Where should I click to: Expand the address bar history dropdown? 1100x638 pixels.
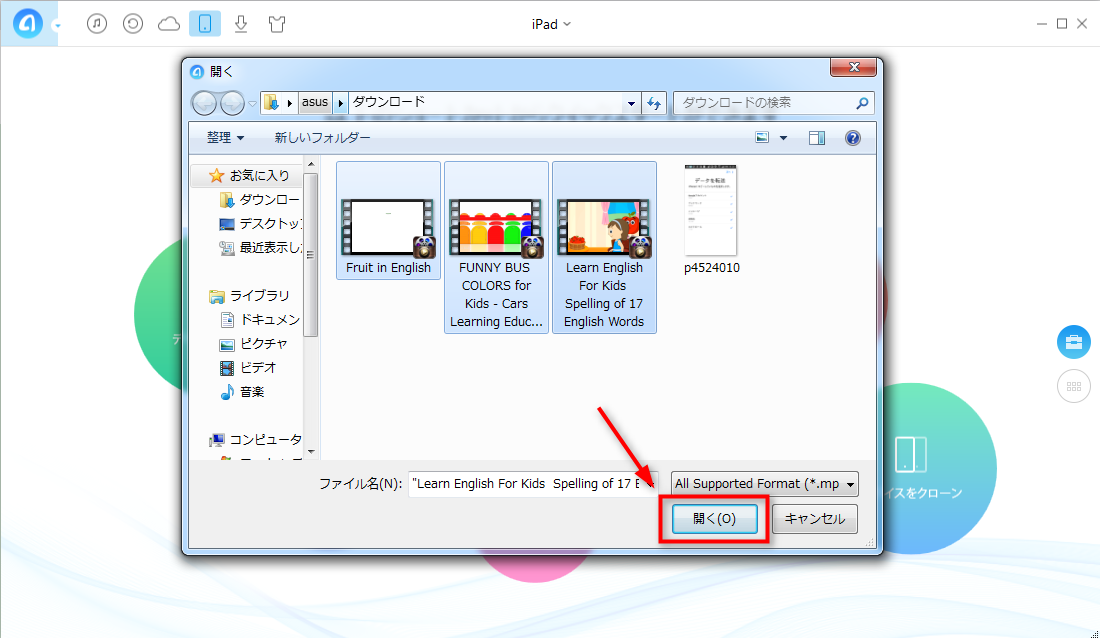pyautogui.click(x=631, y=103)
